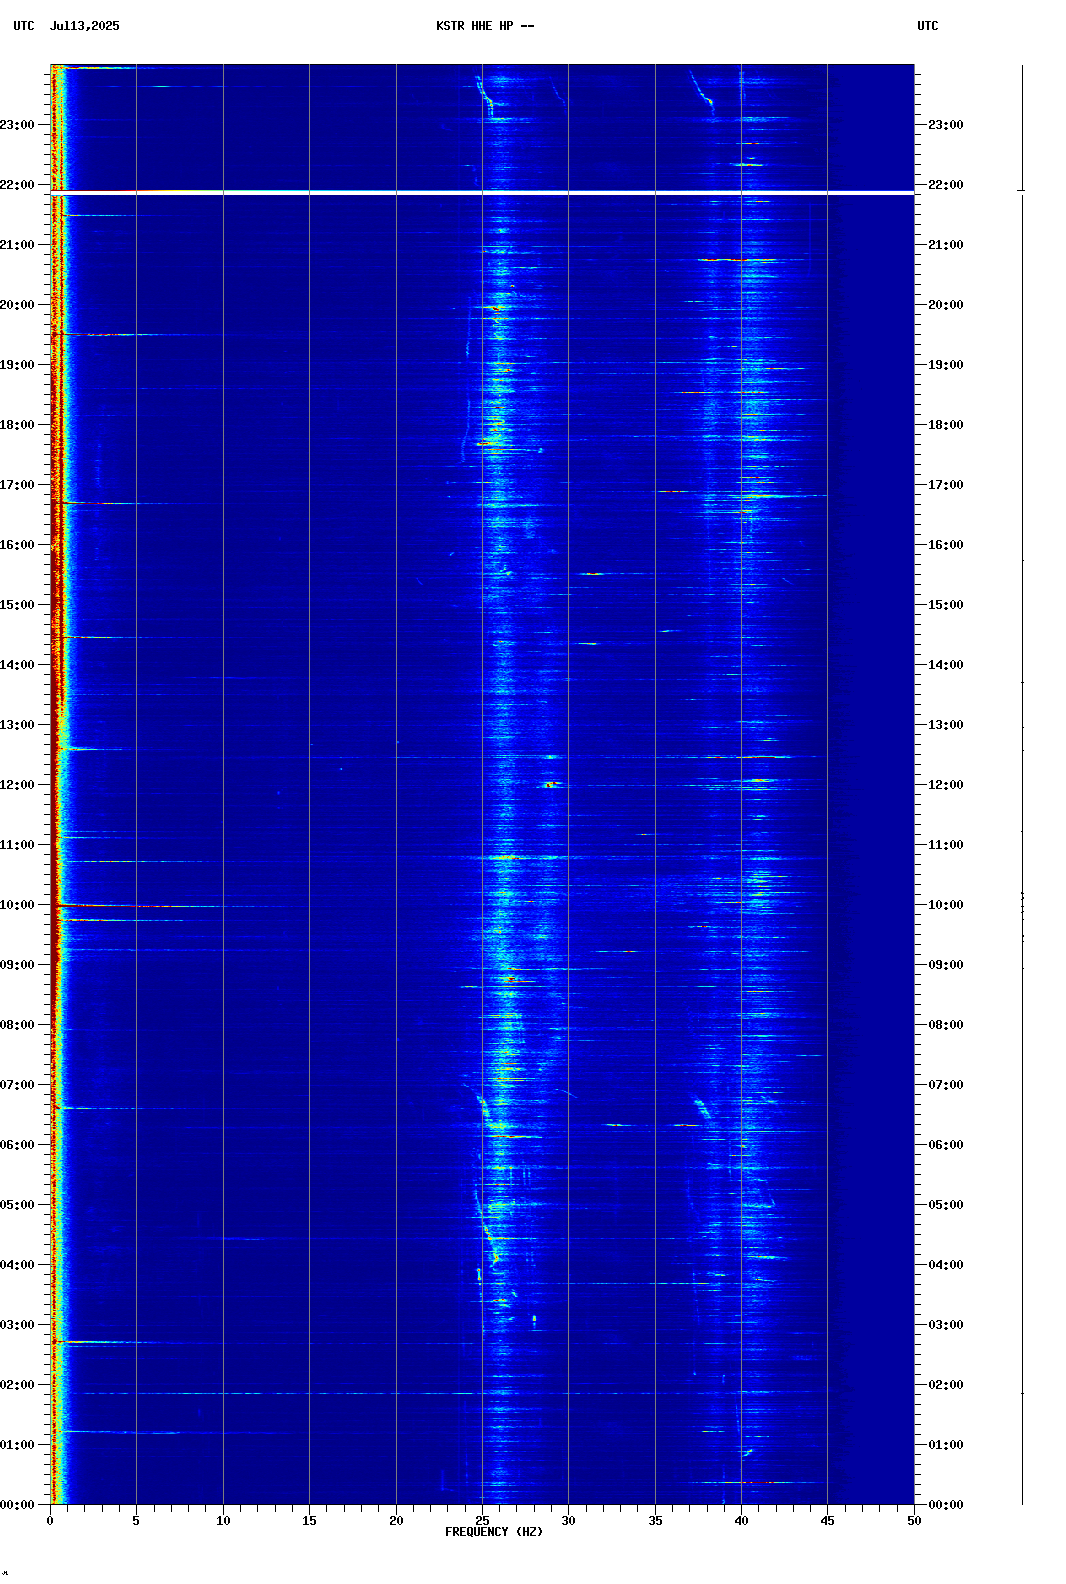Click the left-axis "00:00" time label
Image resolution: width=1066 pixels, height=1584 pixels.
(17, 1505)
